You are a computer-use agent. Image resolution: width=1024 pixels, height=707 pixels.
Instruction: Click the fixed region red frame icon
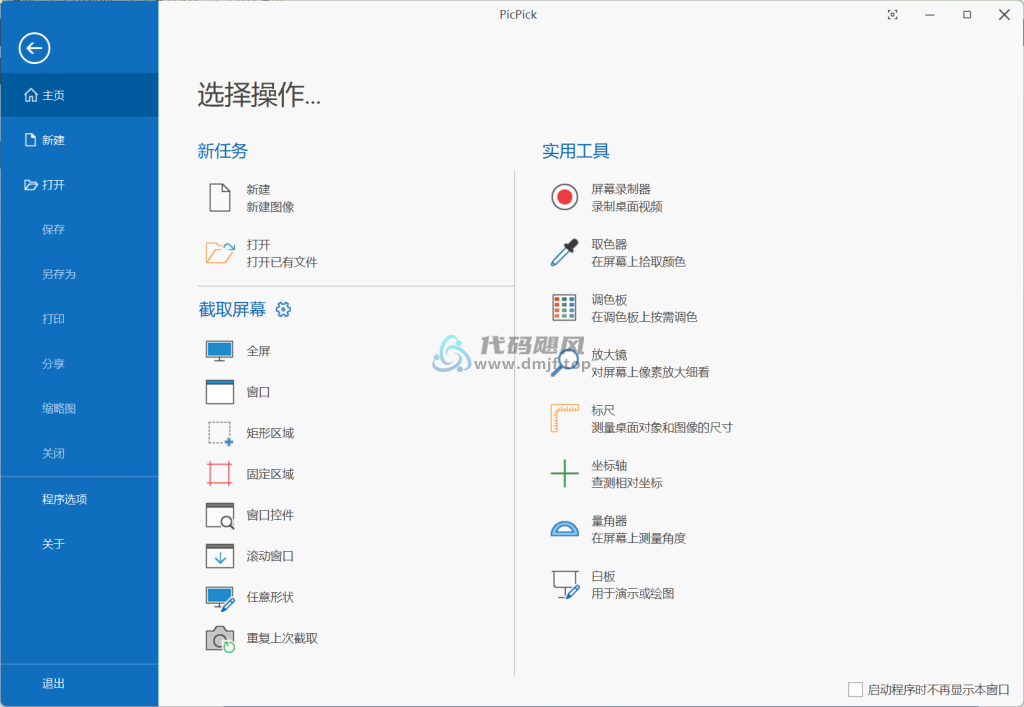(x=219, y=474)
